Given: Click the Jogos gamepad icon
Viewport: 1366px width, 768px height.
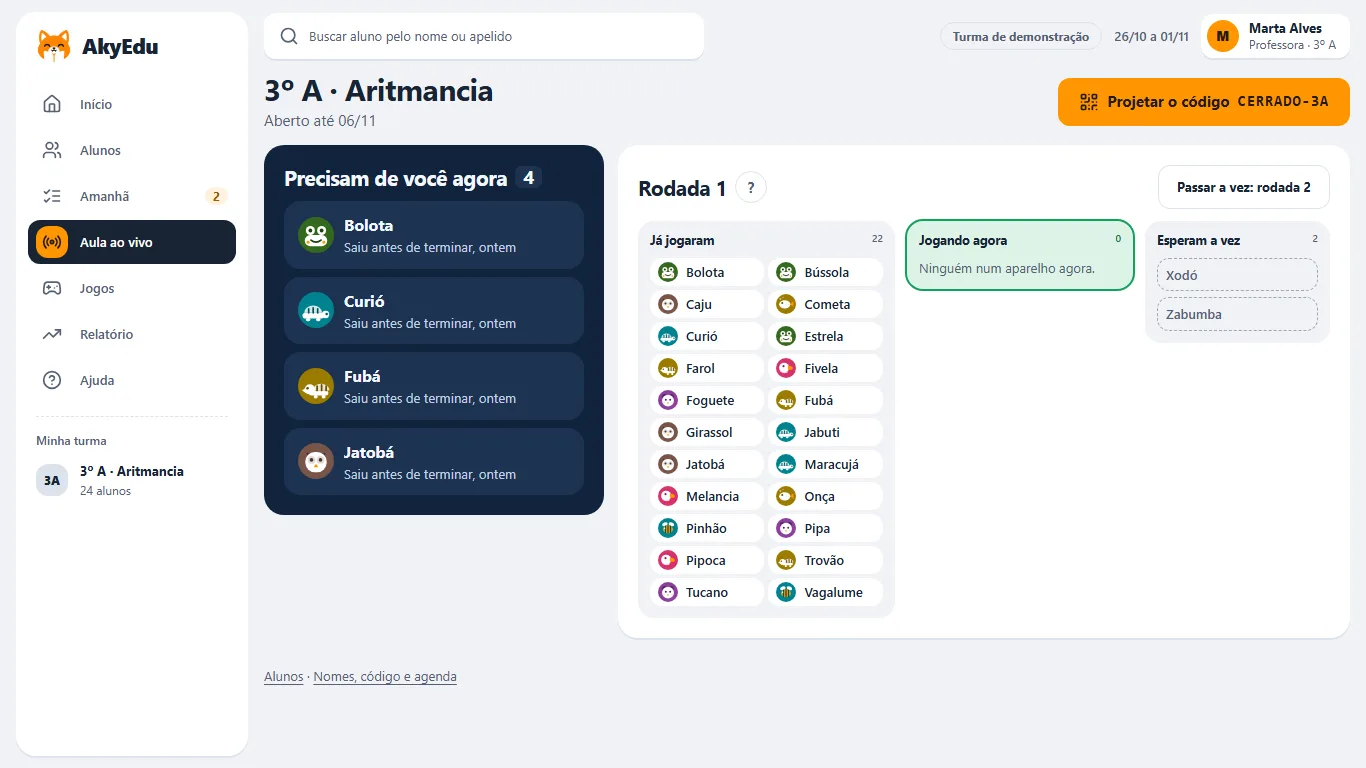Looking at the screenshot, I should click(52, 288).
